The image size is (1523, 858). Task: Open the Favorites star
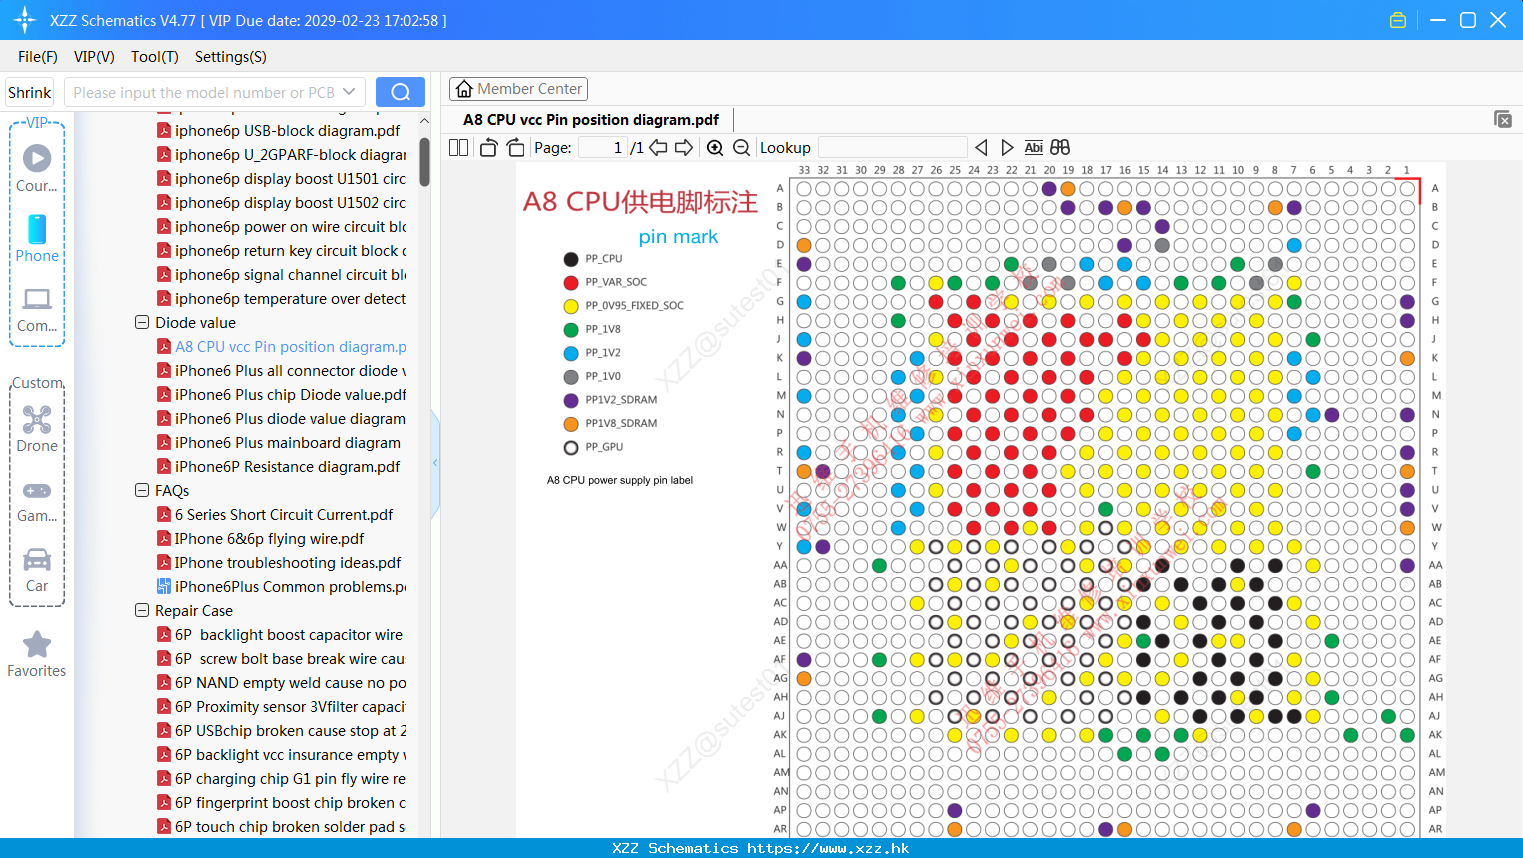pyautogui.click(x=37, y=654)
